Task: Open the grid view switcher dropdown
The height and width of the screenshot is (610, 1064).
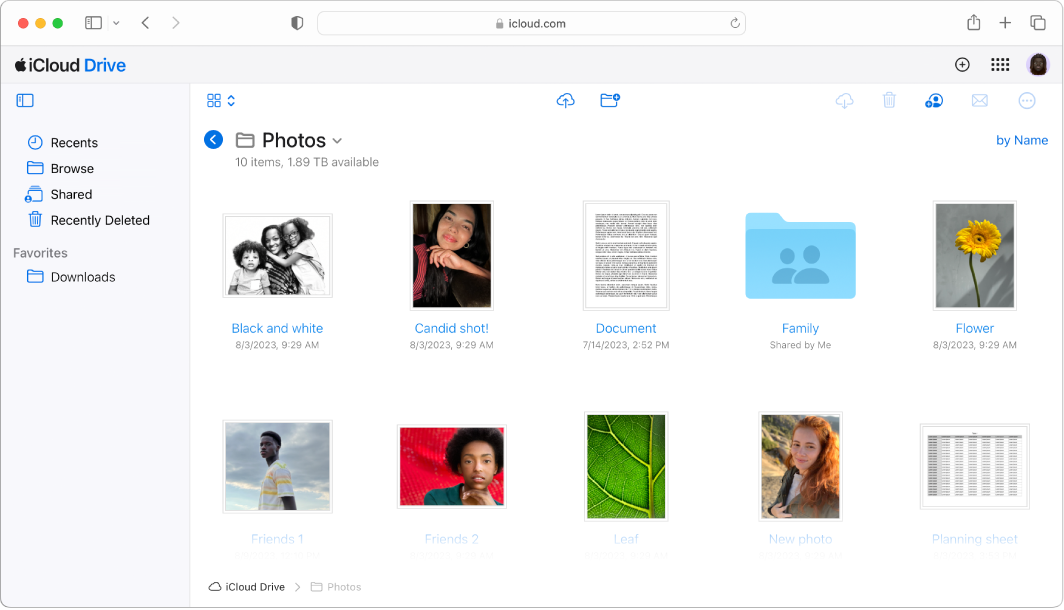Action: point(221,100)
